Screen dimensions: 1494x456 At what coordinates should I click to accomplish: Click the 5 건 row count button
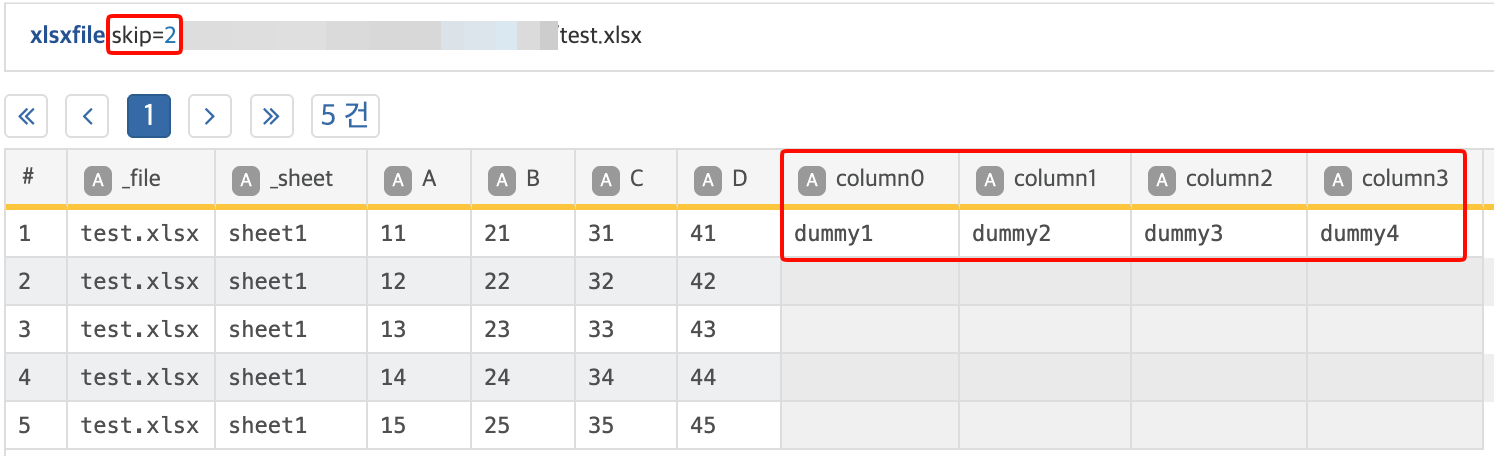pyautogui.click(x=345, y=116)
